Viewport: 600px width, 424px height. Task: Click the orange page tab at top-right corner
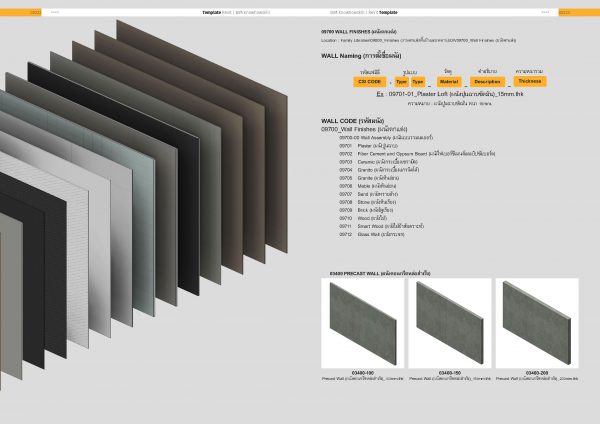(564, 13)
